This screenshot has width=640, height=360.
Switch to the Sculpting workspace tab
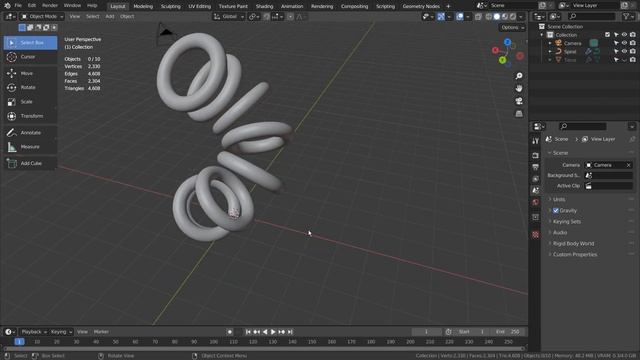click(x=170, y=6)
